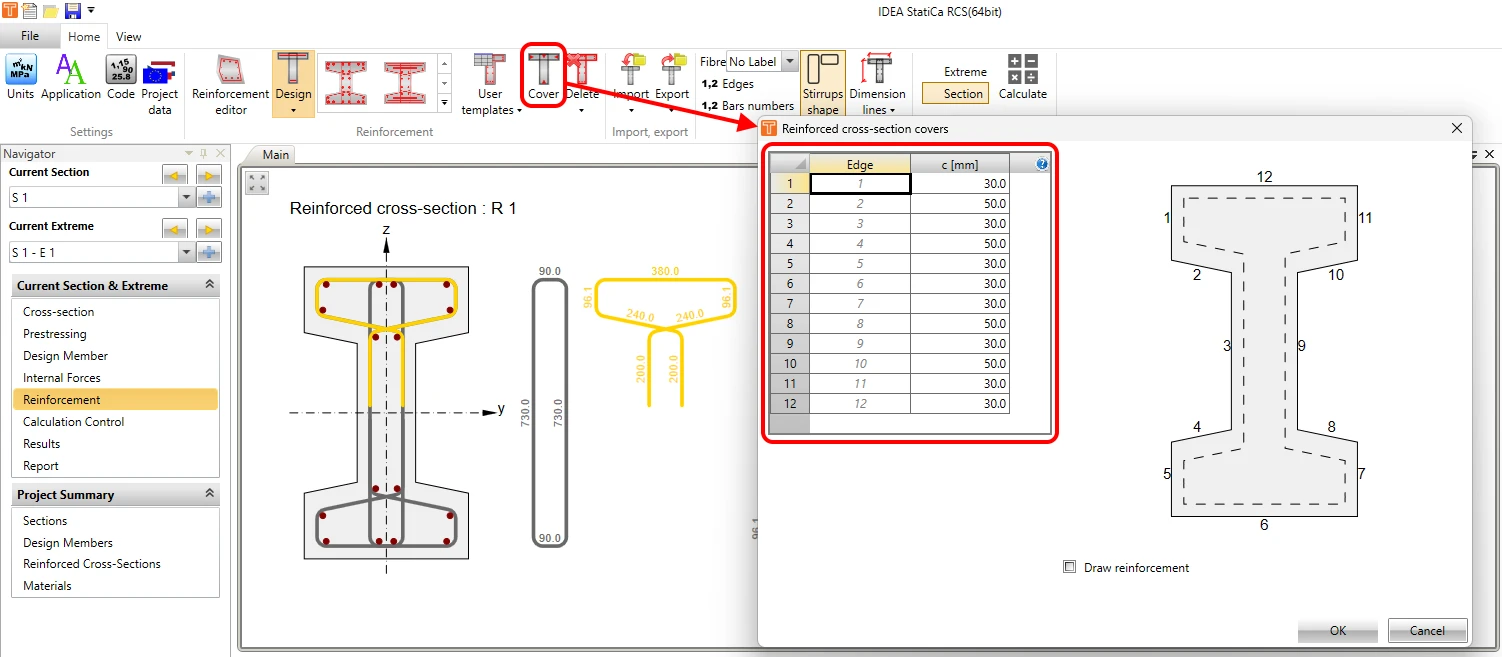1502x657 pixels.
Task: Open the Fibre No Label dropdown
Action: [x=789, y=62]
